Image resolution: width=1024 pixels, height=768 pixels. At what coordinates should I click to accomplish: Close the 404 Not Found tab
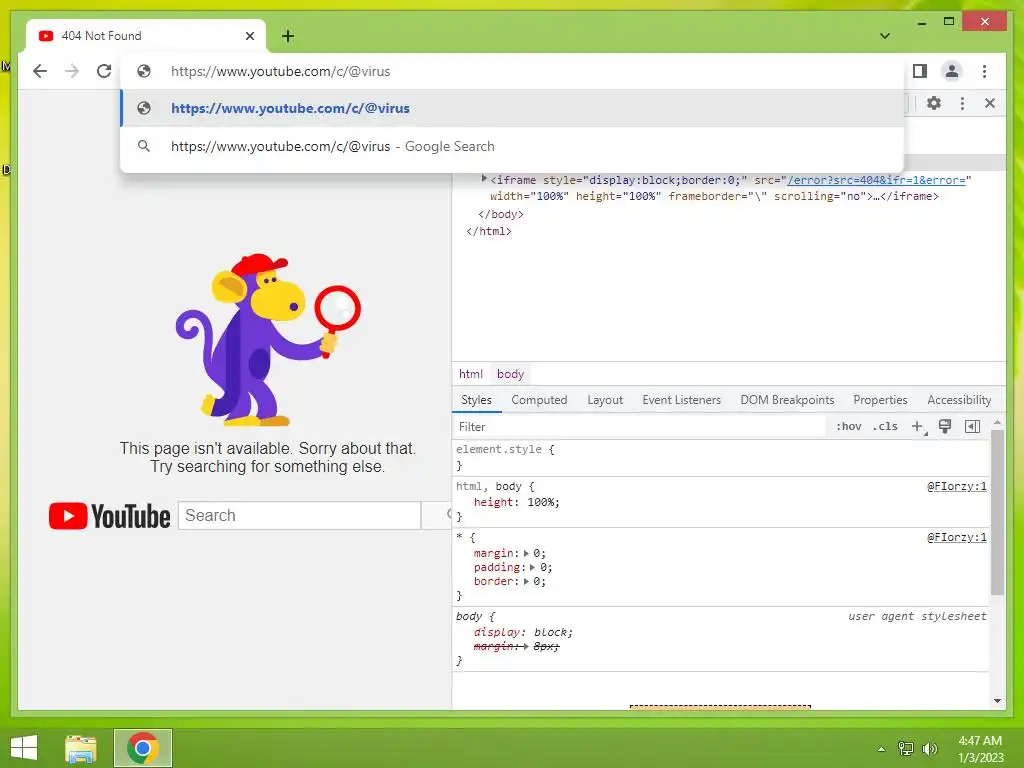click(249, 36)
